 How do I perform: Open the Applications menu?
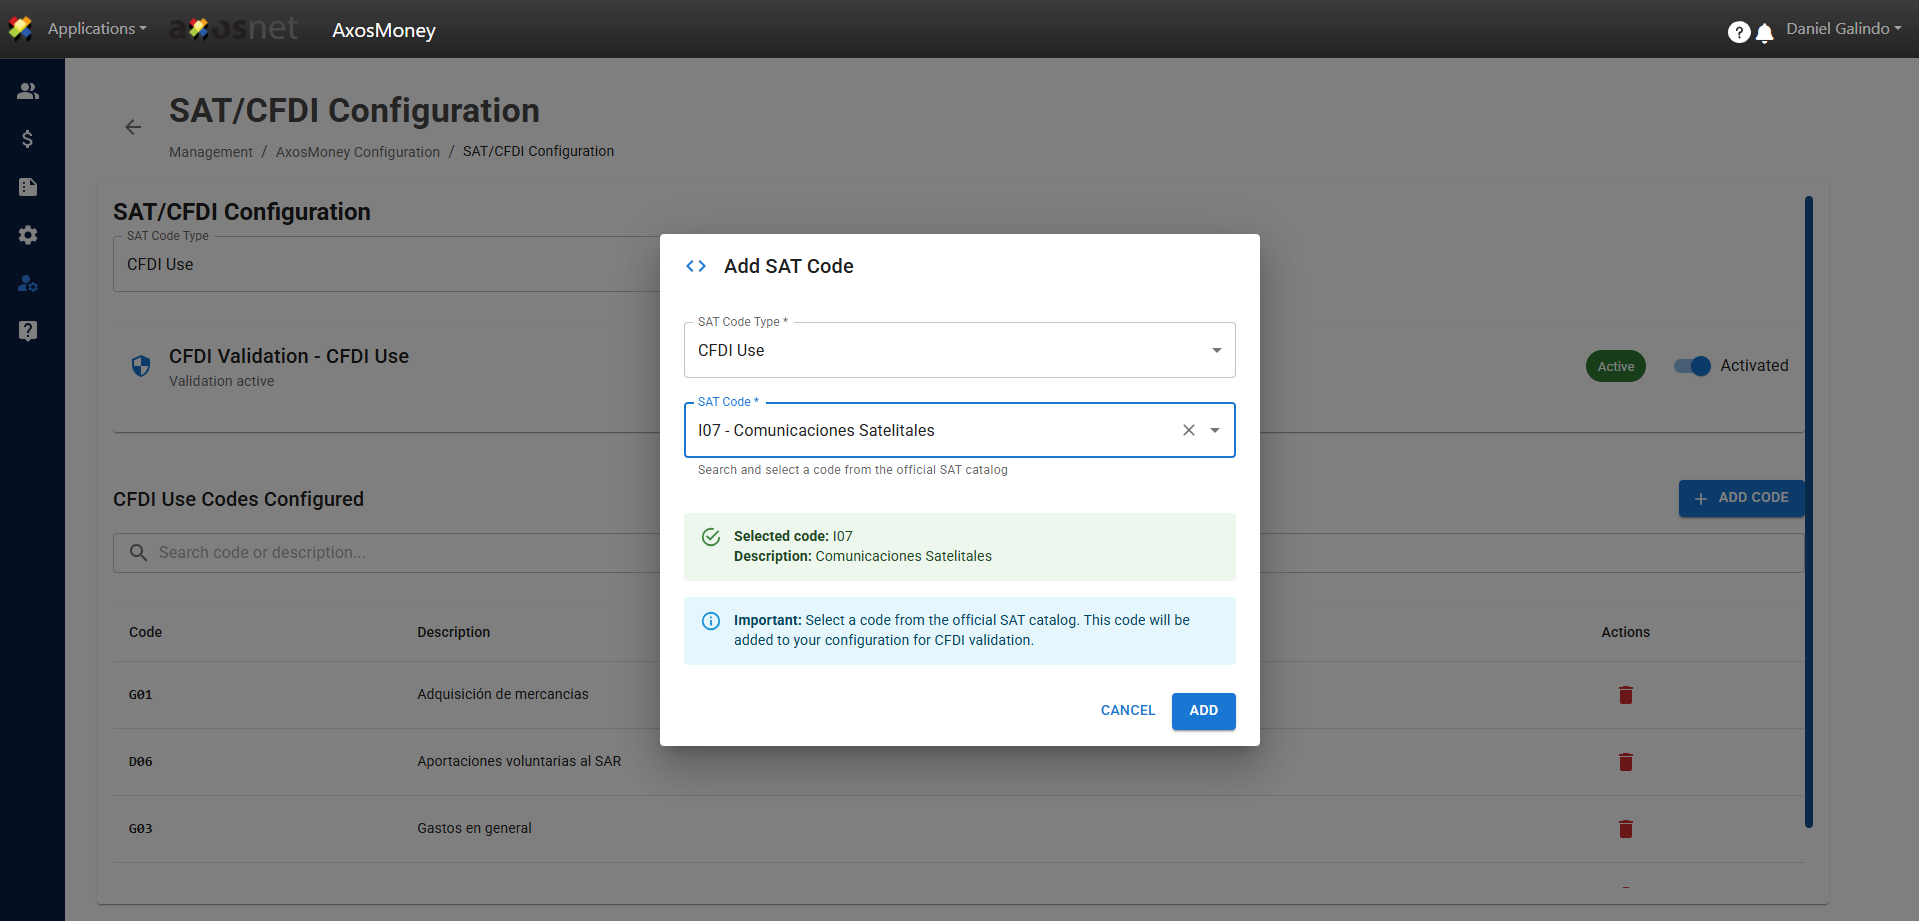coord(96,29)
